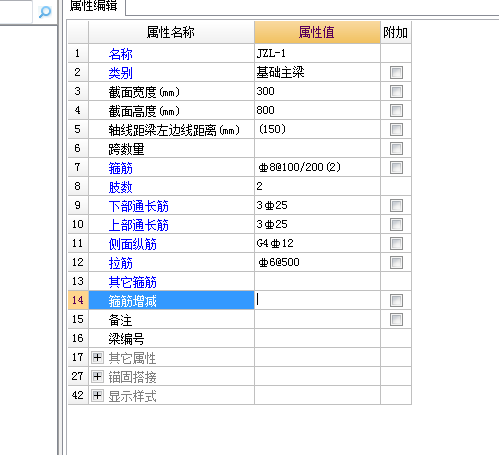Click the 下部通长筋 value cell

tap(317, 205)
